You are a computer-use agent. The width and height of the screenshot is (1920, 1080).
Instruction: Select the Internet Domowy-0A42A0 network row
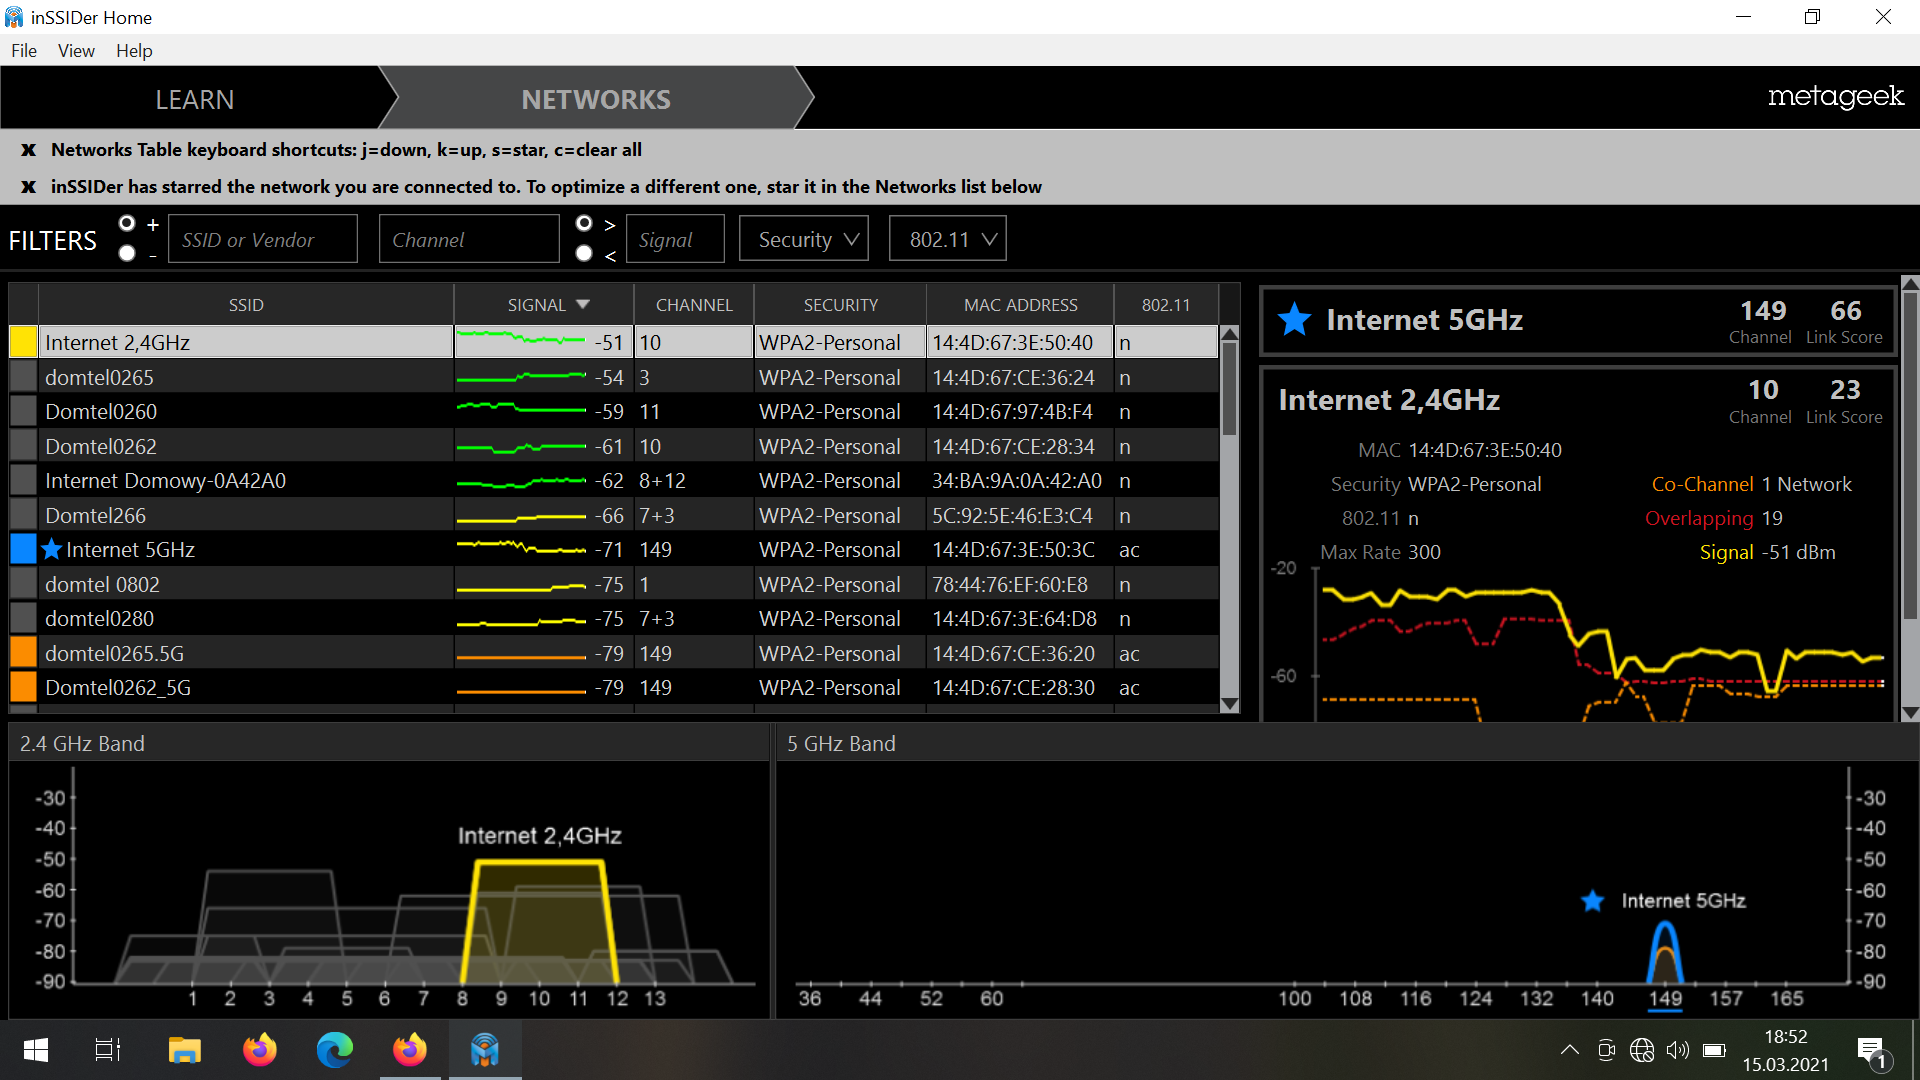click(x=614, y=481)
